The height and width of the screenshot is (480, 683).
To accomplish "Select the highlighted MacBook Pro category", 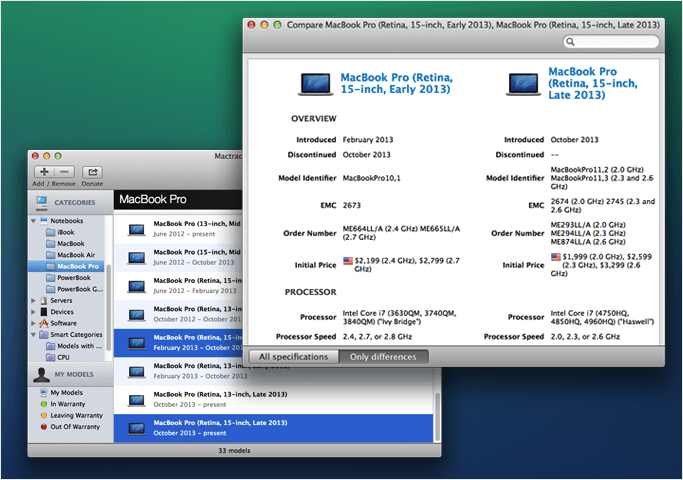I will [x=66, y=266].
